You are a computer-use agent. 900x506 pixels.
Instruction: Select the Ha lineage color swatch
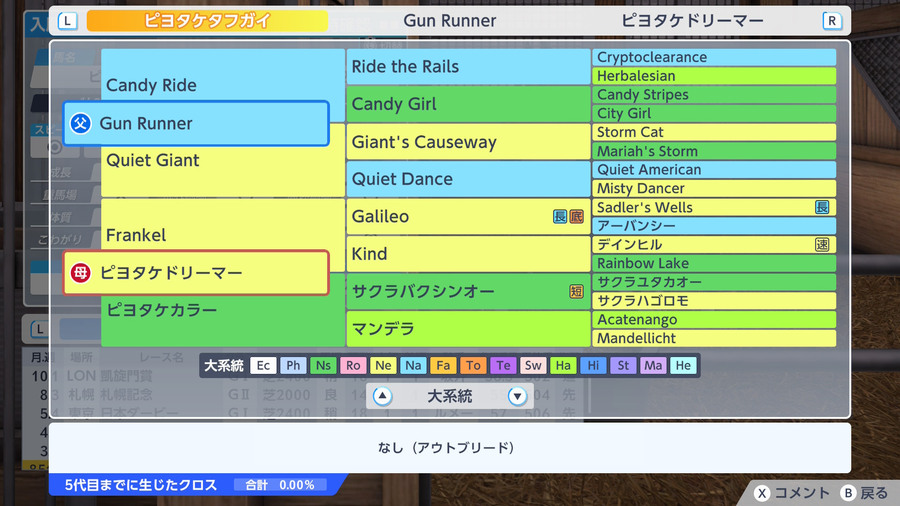(563, 365)
